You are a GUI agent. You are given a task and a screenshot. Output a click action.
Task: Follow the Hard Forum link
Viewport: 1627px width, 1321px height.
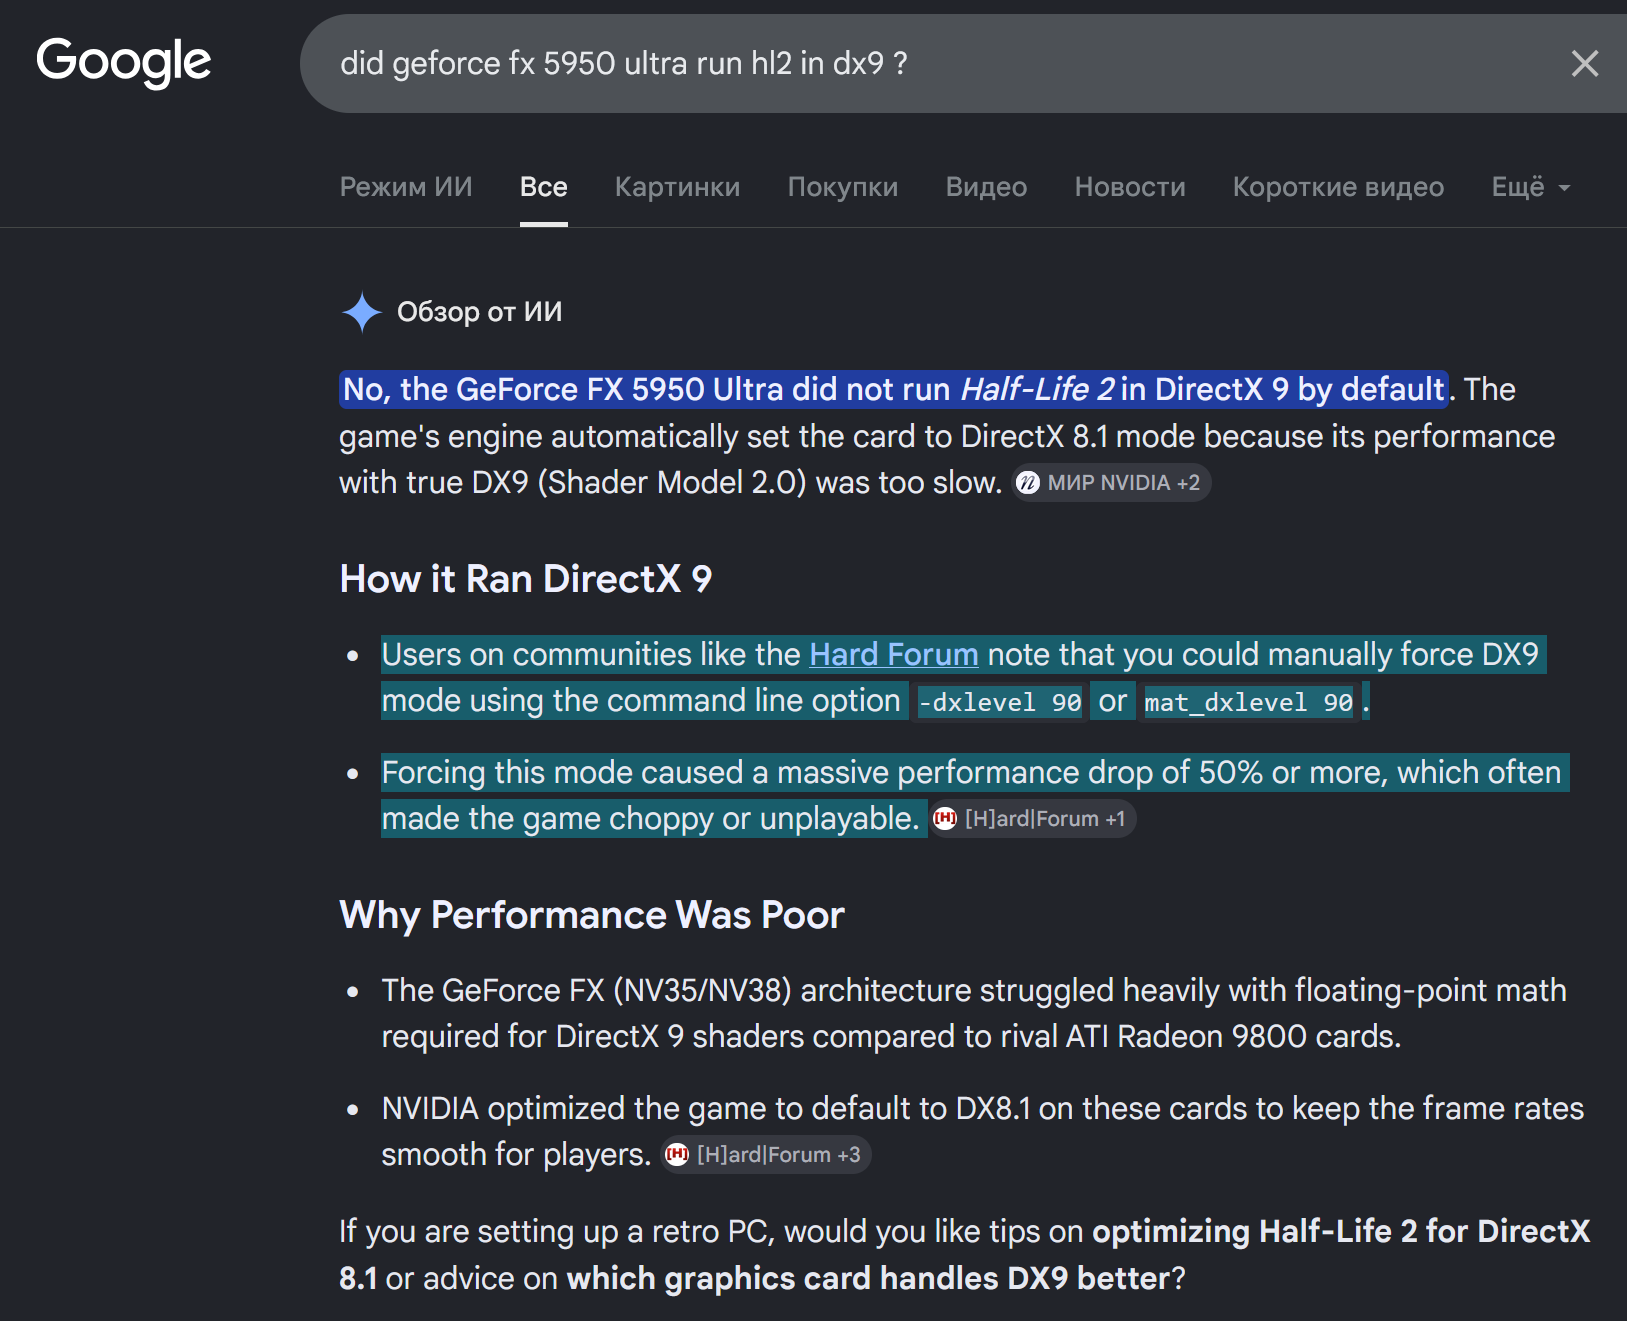point(894,654)
